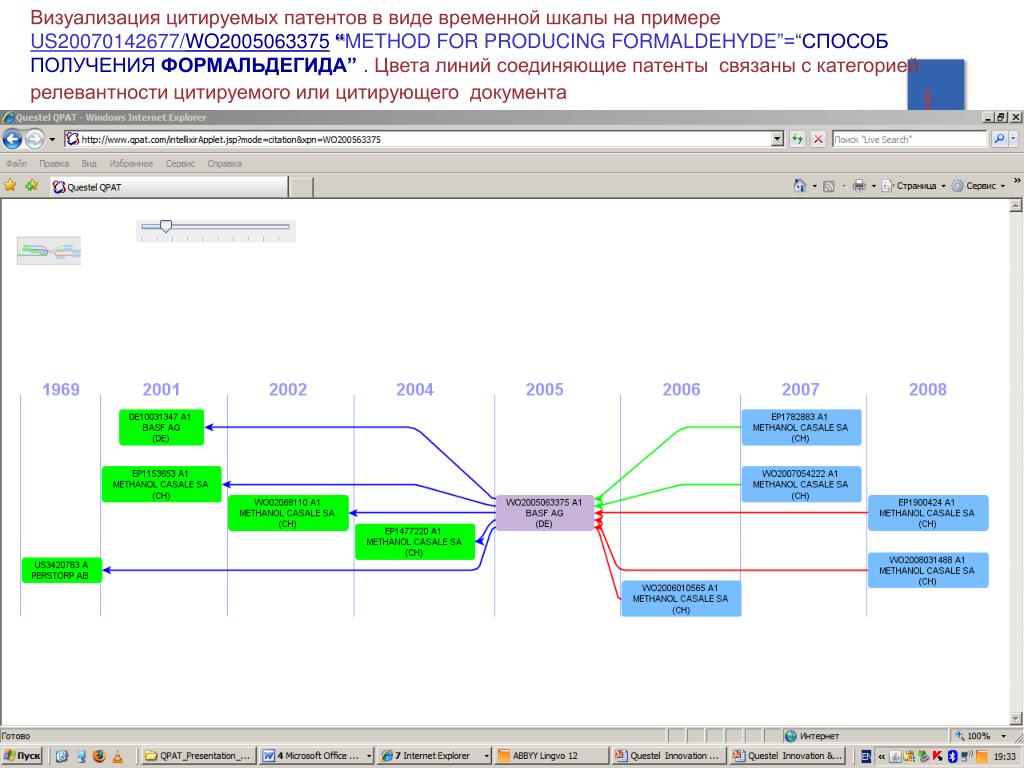Select the WO2007054222 A1 patent box
Viewport: 1024px width, 768px height.
(801, 484)
